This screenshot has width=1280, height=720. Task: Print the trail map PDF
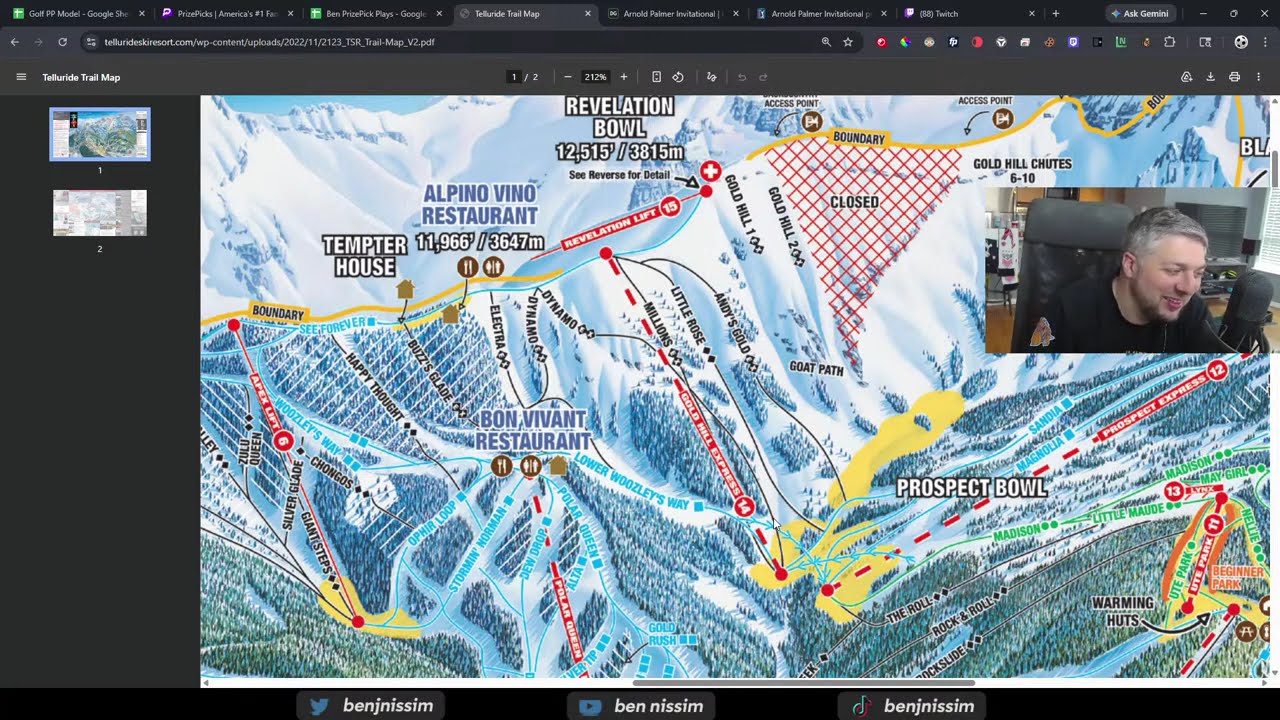(x=1235, y=77)
